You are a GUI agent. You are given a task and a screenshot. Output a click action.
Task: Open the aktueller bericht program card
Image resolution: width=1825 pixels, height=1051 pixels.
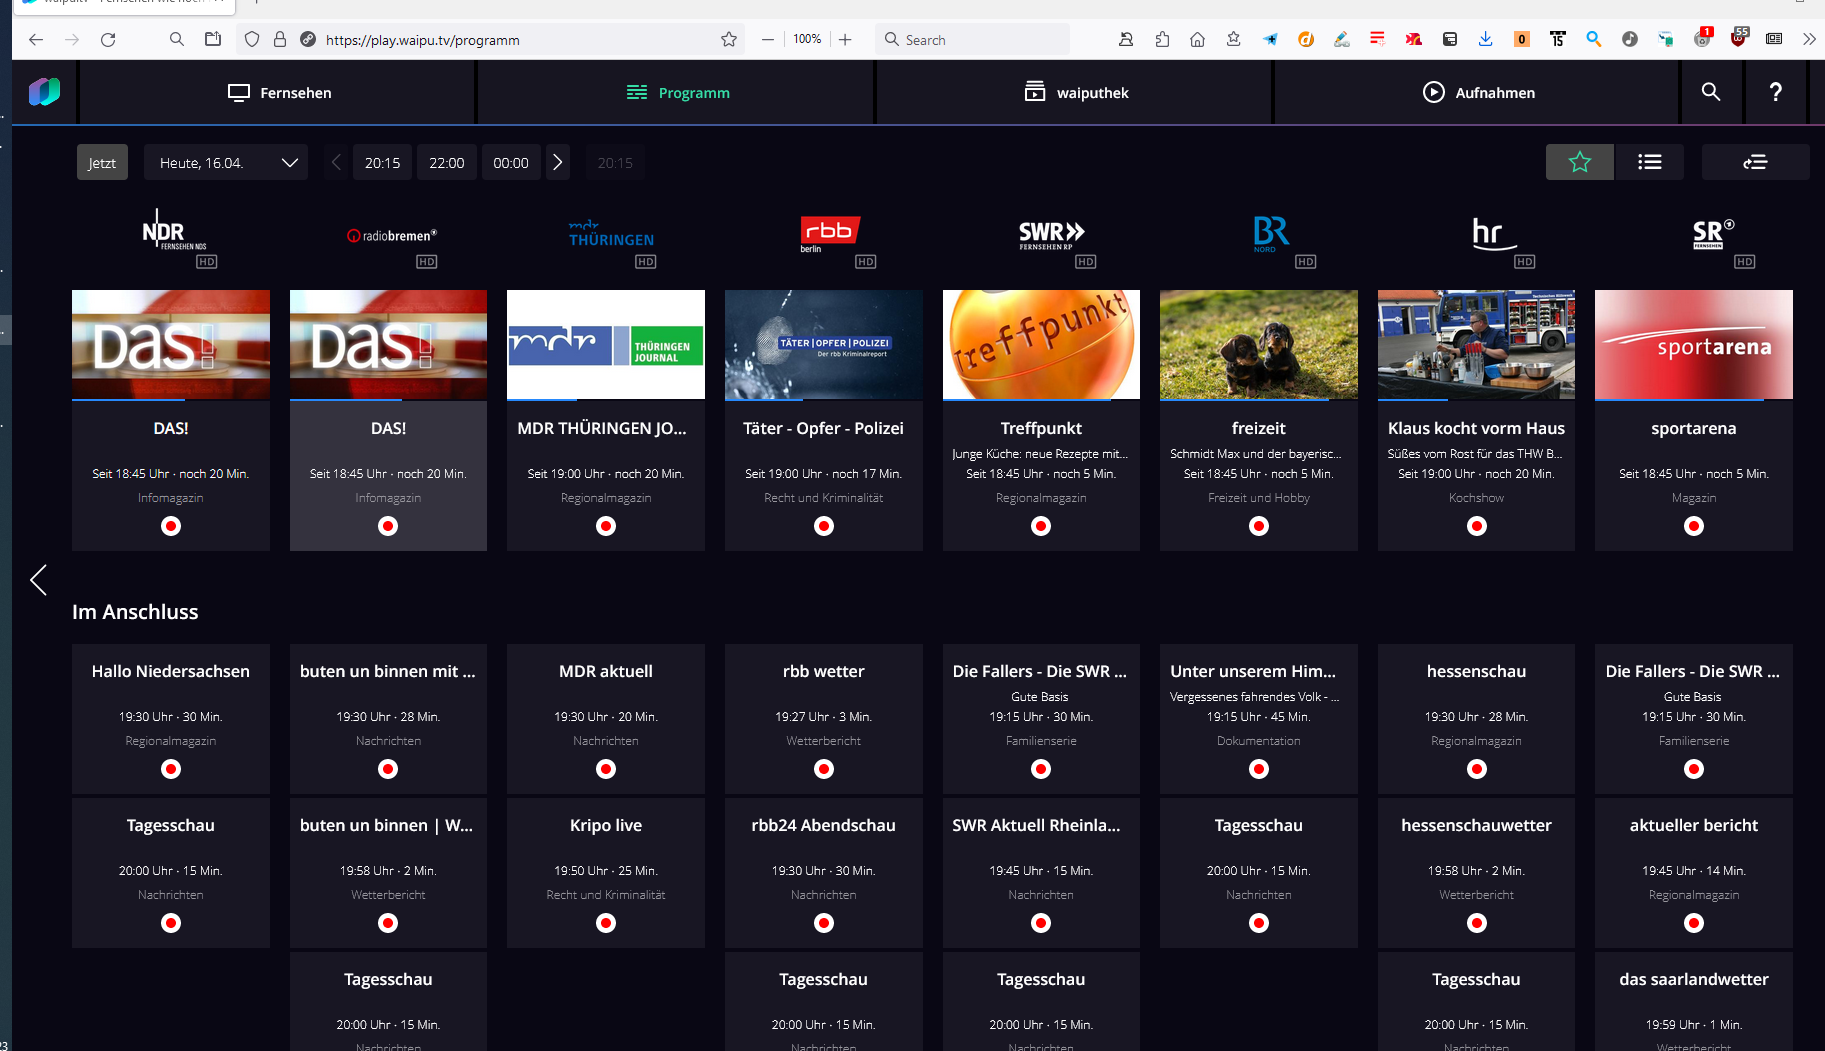[x=1694, y=872]
